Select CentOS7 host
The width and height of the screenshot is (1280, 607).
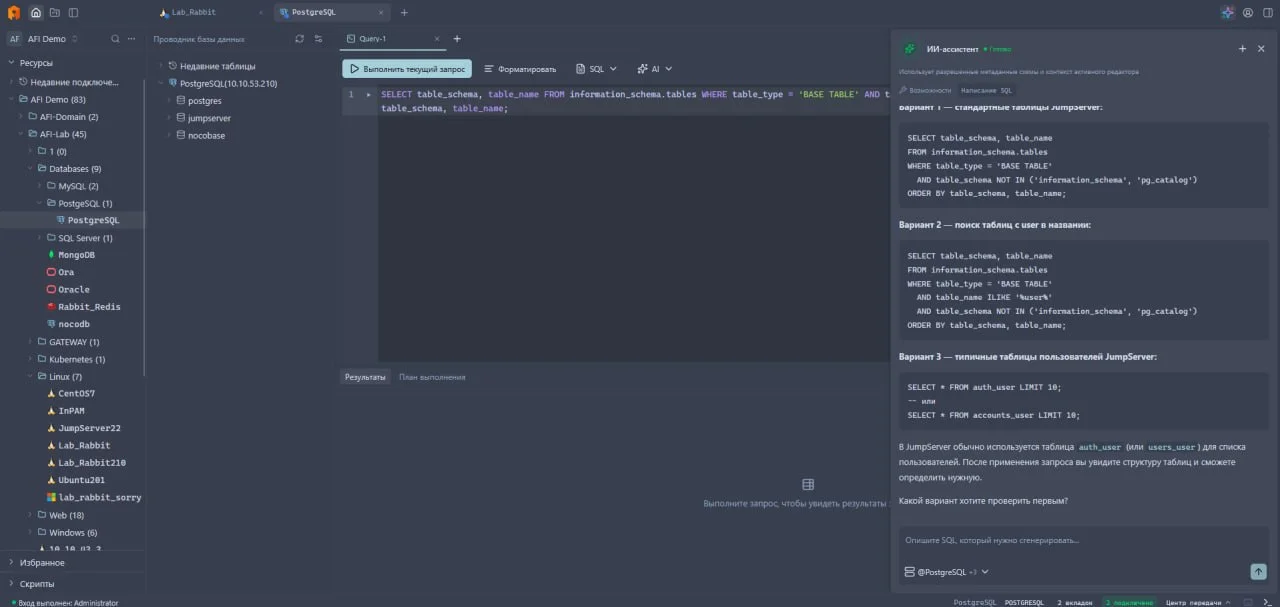coord(76,394)
